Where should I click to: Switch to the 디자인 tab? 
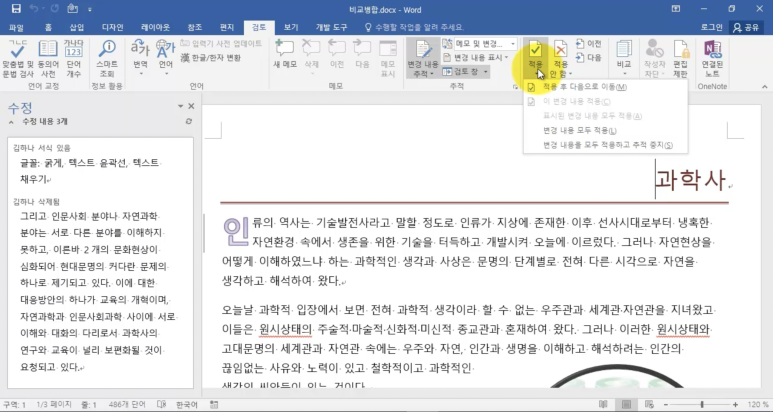point(112,27)
